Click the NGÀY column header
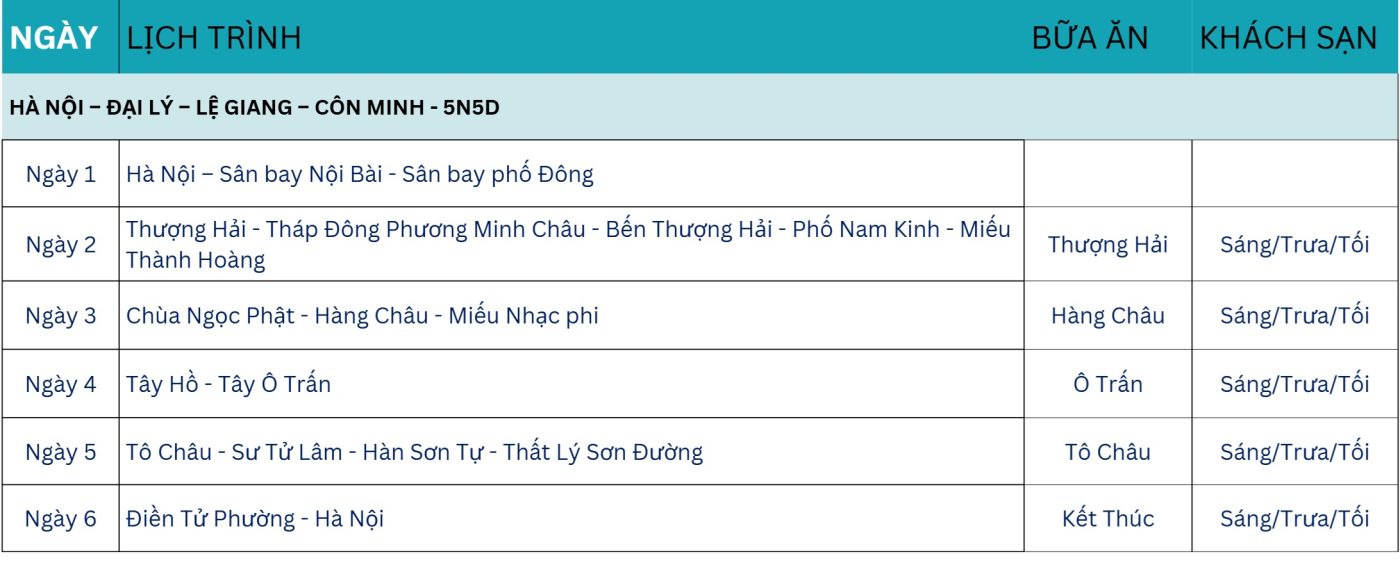Image resolution: width=1400 pixels, height=579 pixels. click(60, 37)
